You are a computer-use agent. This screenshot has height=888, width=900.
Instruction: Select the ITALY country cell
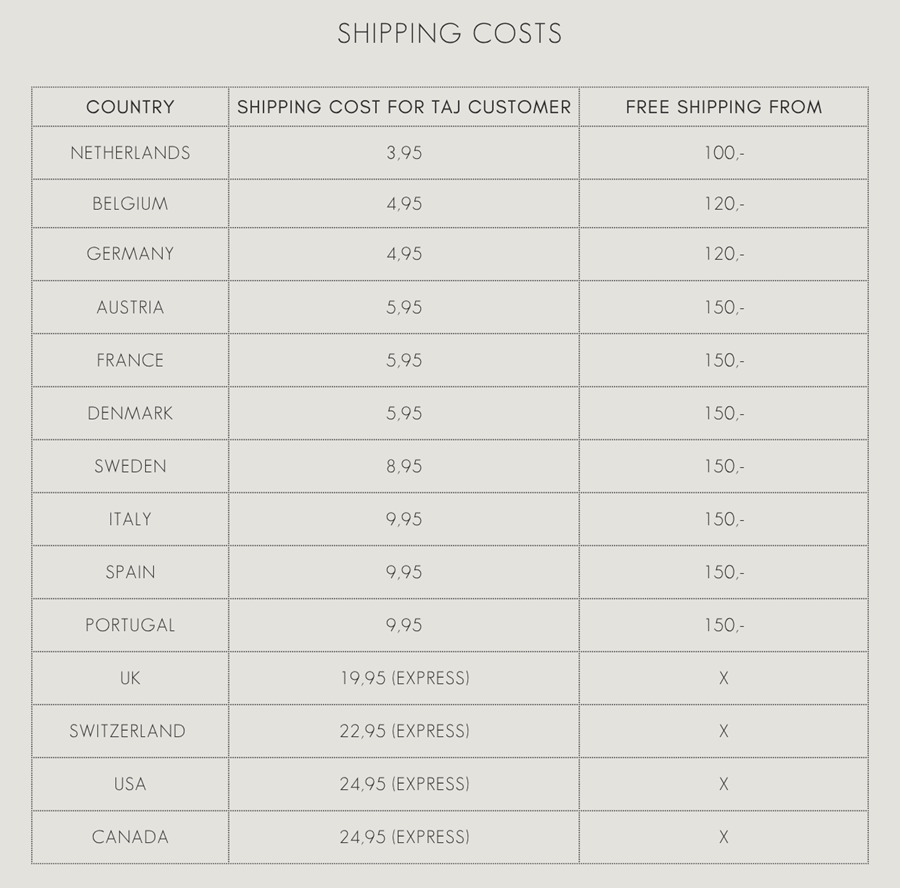130,519
